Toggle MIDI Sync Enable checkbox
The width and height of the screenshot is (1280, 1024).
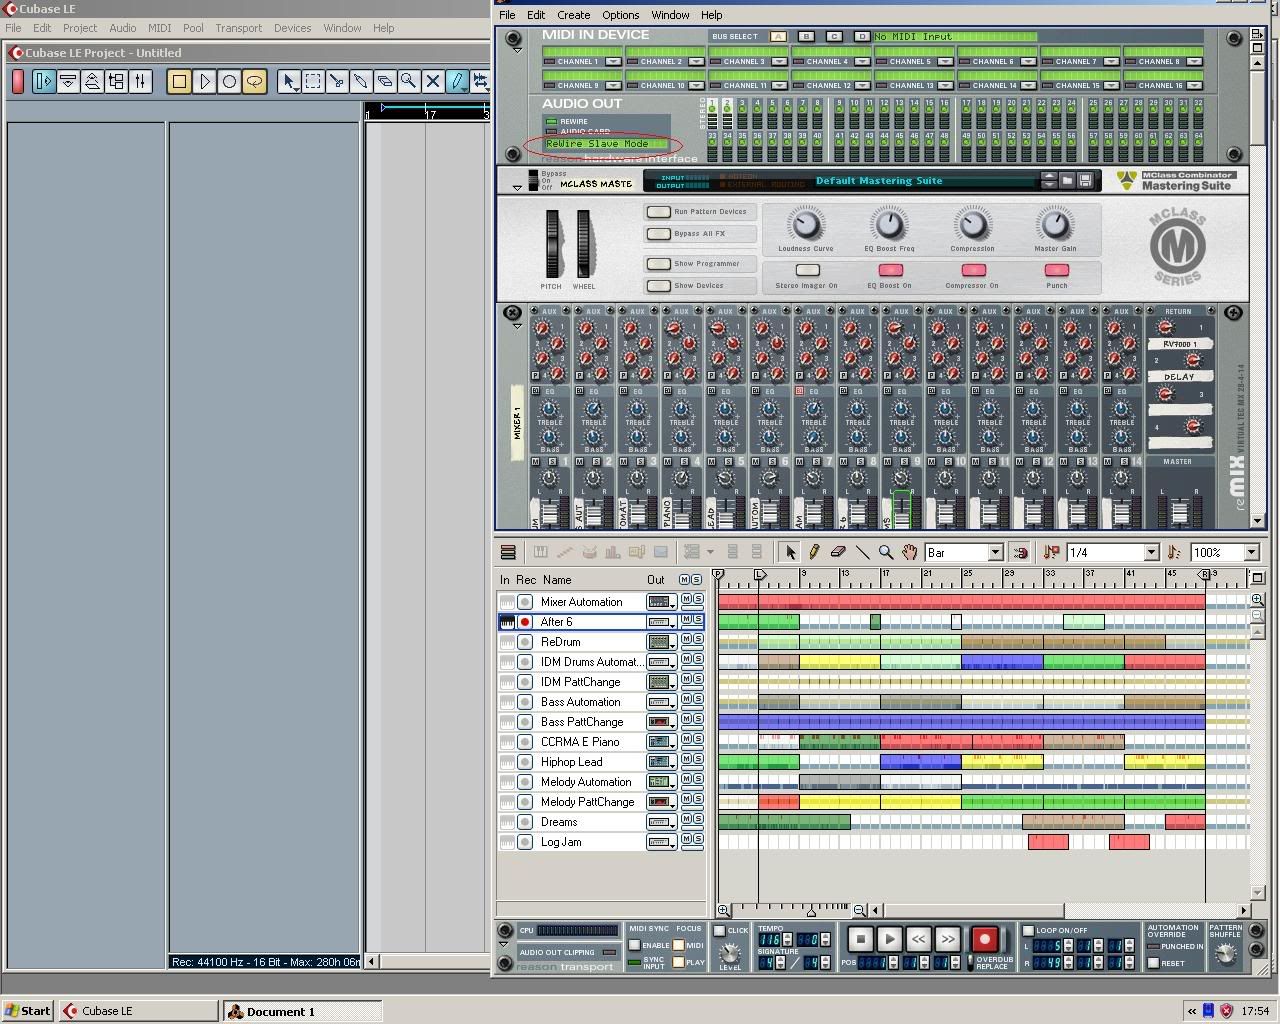pos(634,945)
